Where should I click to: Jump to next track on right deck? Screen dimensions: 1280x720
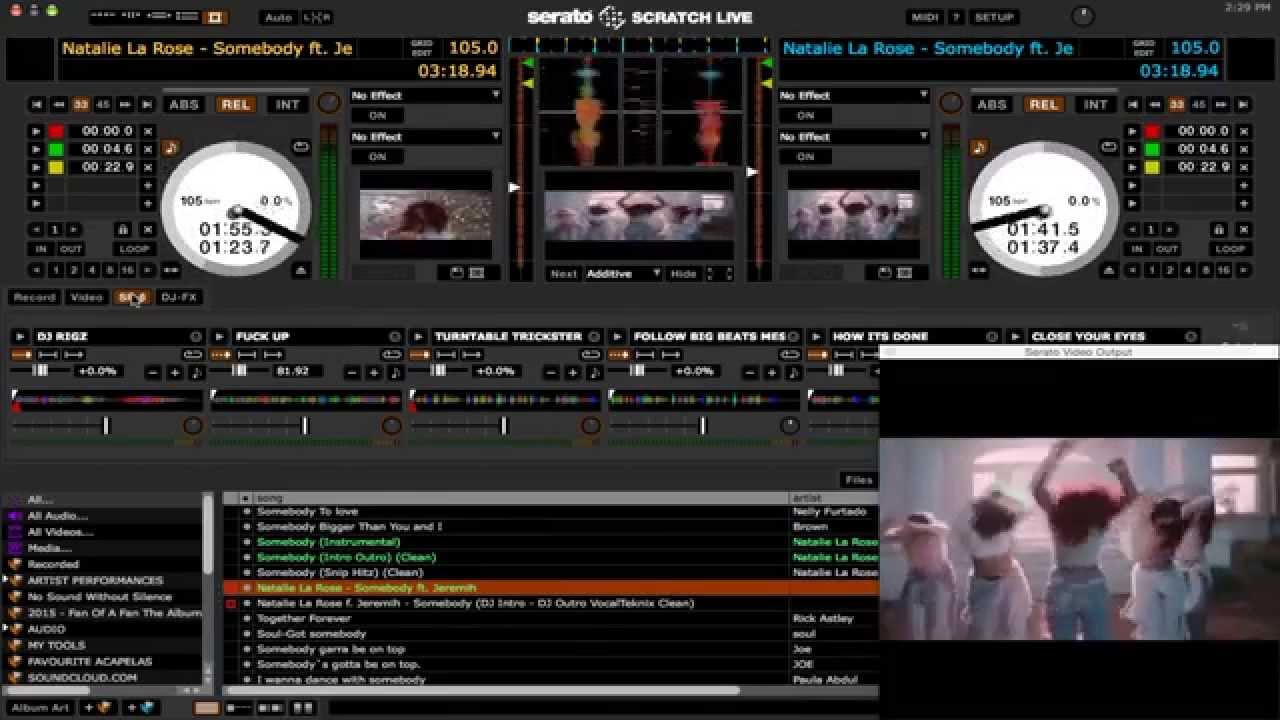coord(1243,104)
